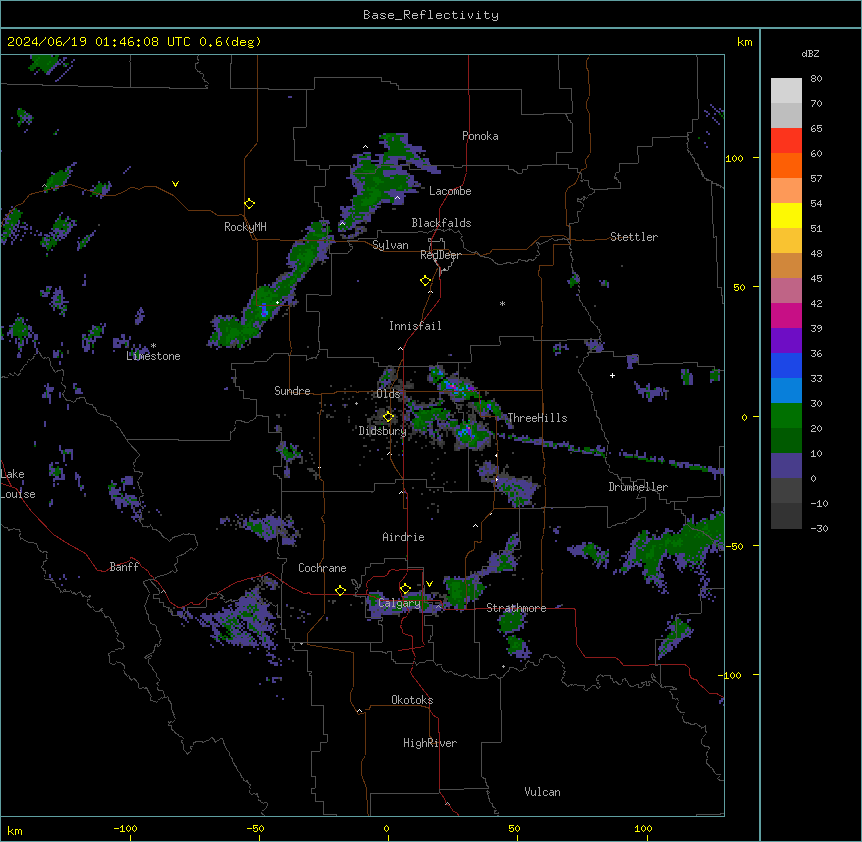The image size is (862, 842).
Task: Click the Vulcan label
Action: click(543, 792)
